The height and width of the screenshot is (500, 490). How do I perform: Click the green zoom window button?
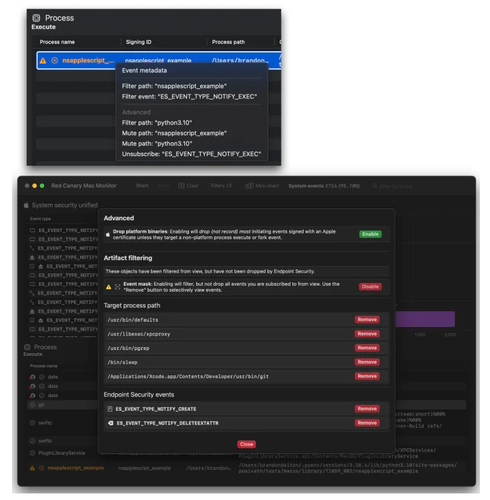point(42,186)
